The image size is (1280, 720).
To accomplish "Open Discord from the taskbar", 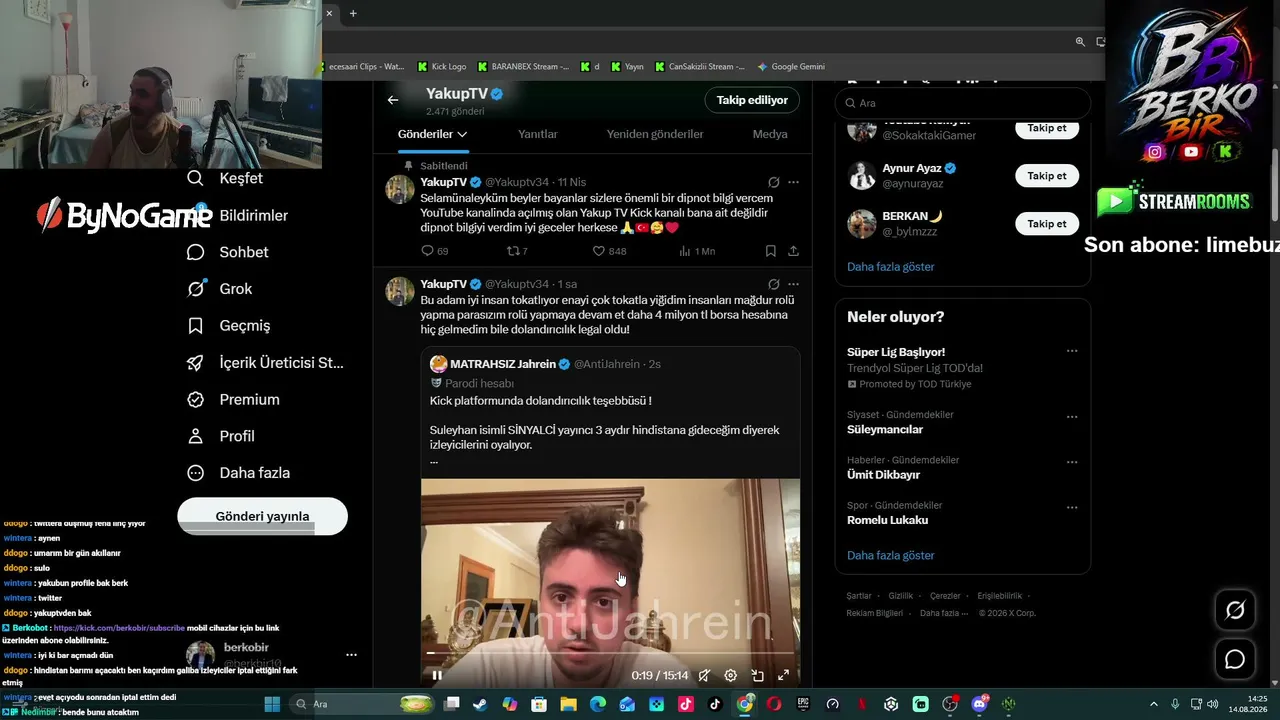I will 979,704.
